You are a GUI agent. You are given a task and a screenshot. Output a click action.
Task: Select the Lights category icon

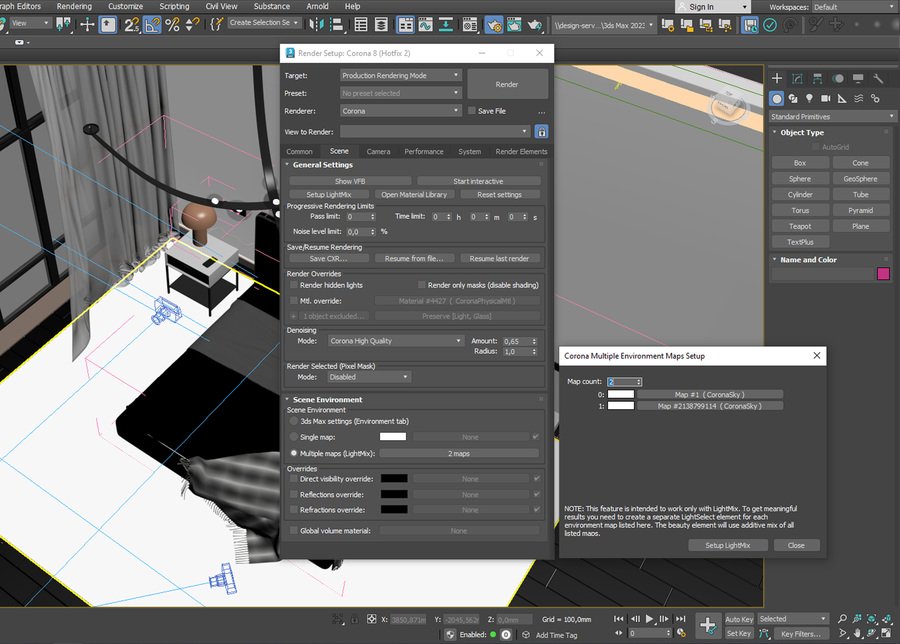[809, 98]
